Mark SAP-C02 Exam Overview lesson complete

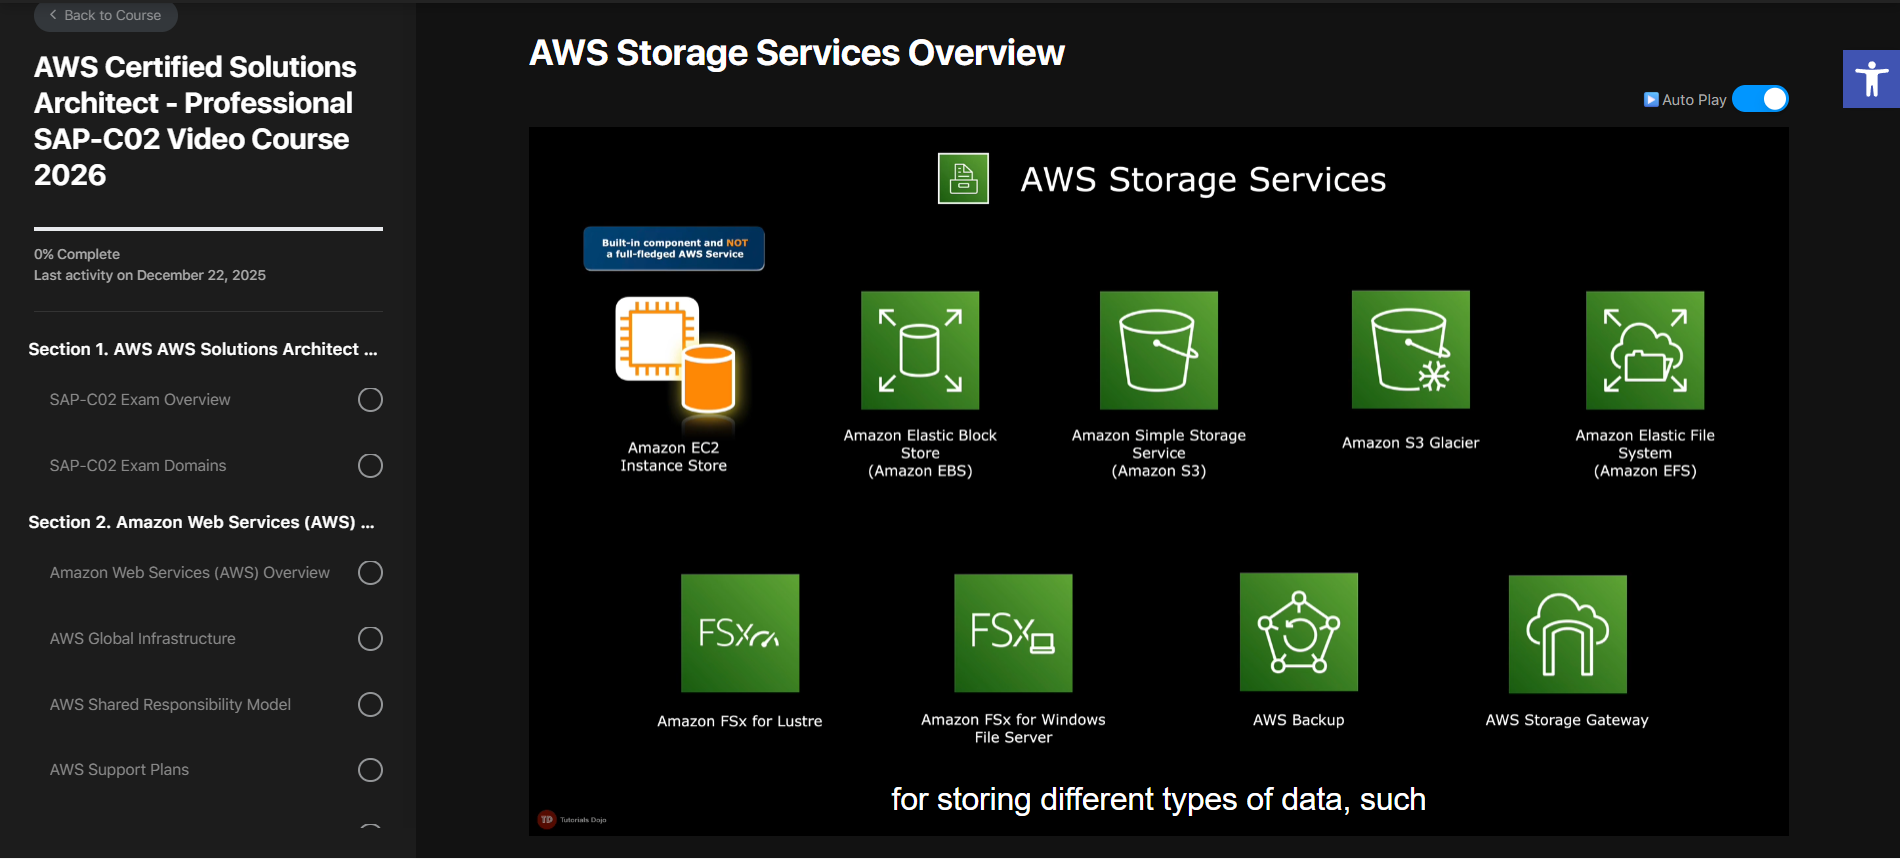click(370, 400)
